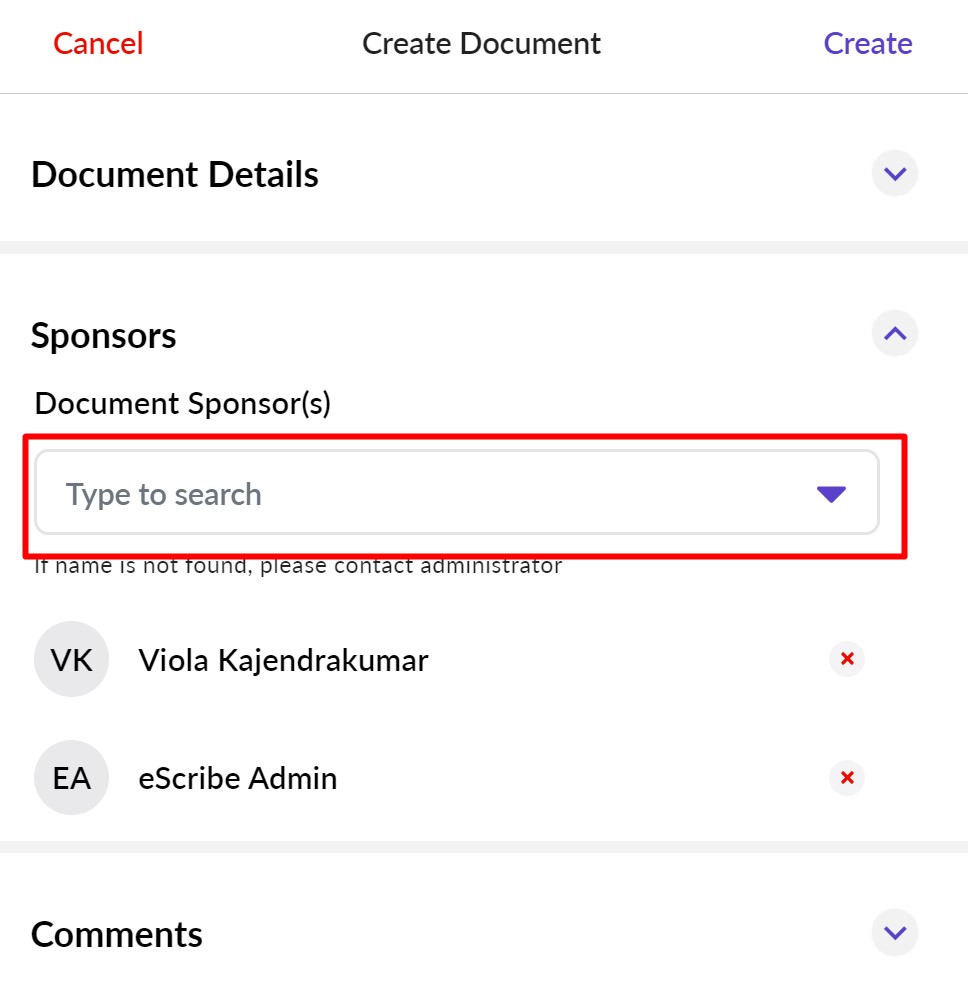Expand the Comments section

(893, 932)
